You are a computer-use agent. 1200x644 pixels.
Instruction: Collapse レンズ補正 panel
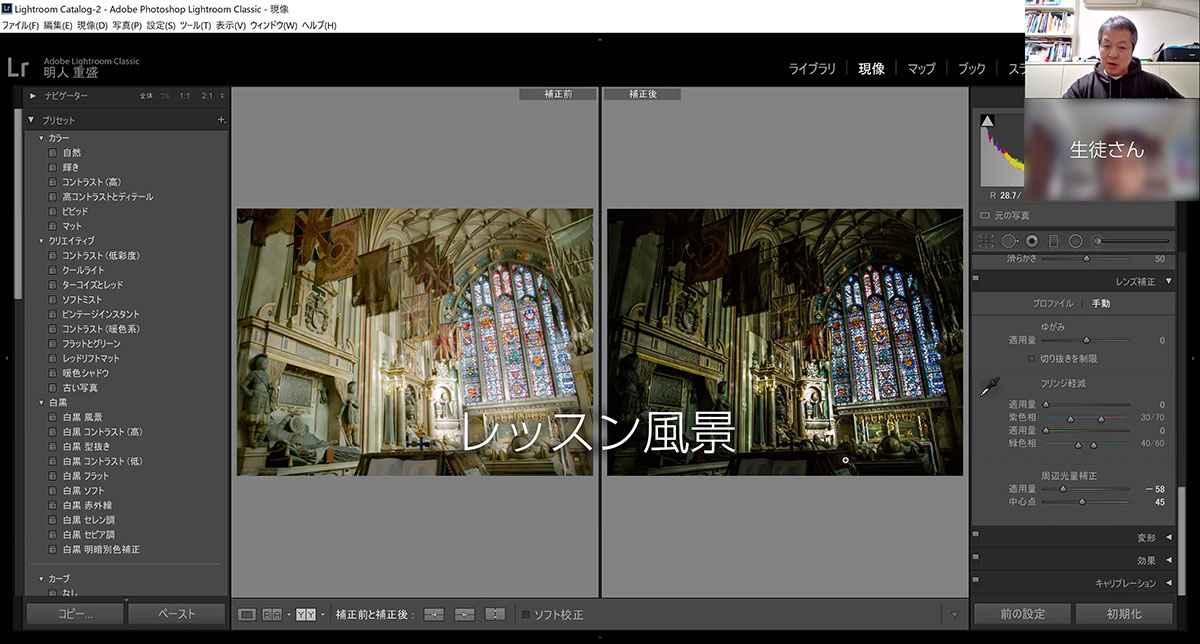click(x=1169, y=281)
